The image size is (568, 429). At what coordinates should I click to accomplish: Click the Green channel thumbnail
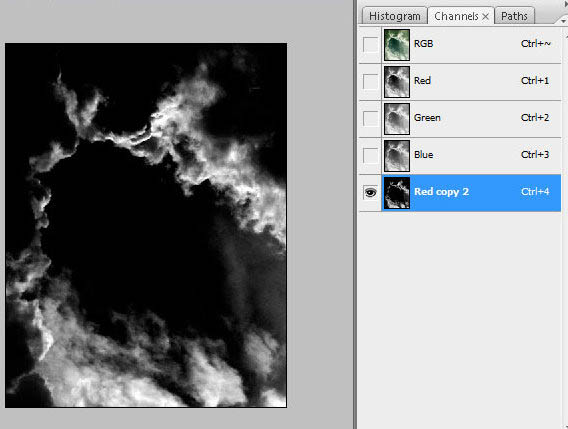click(x=397, y=119)
